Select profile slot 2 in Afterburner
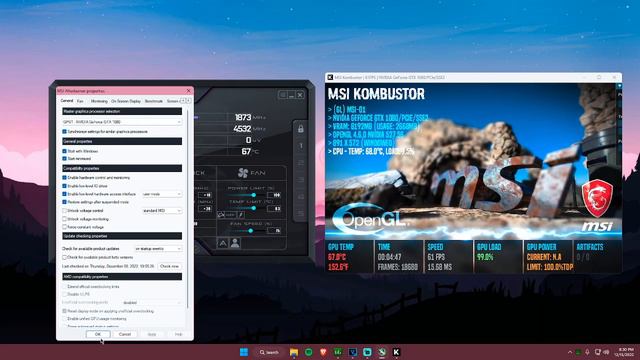Image resolution: width=640 pixels, height=360 pixels. (x=301, y=163)
